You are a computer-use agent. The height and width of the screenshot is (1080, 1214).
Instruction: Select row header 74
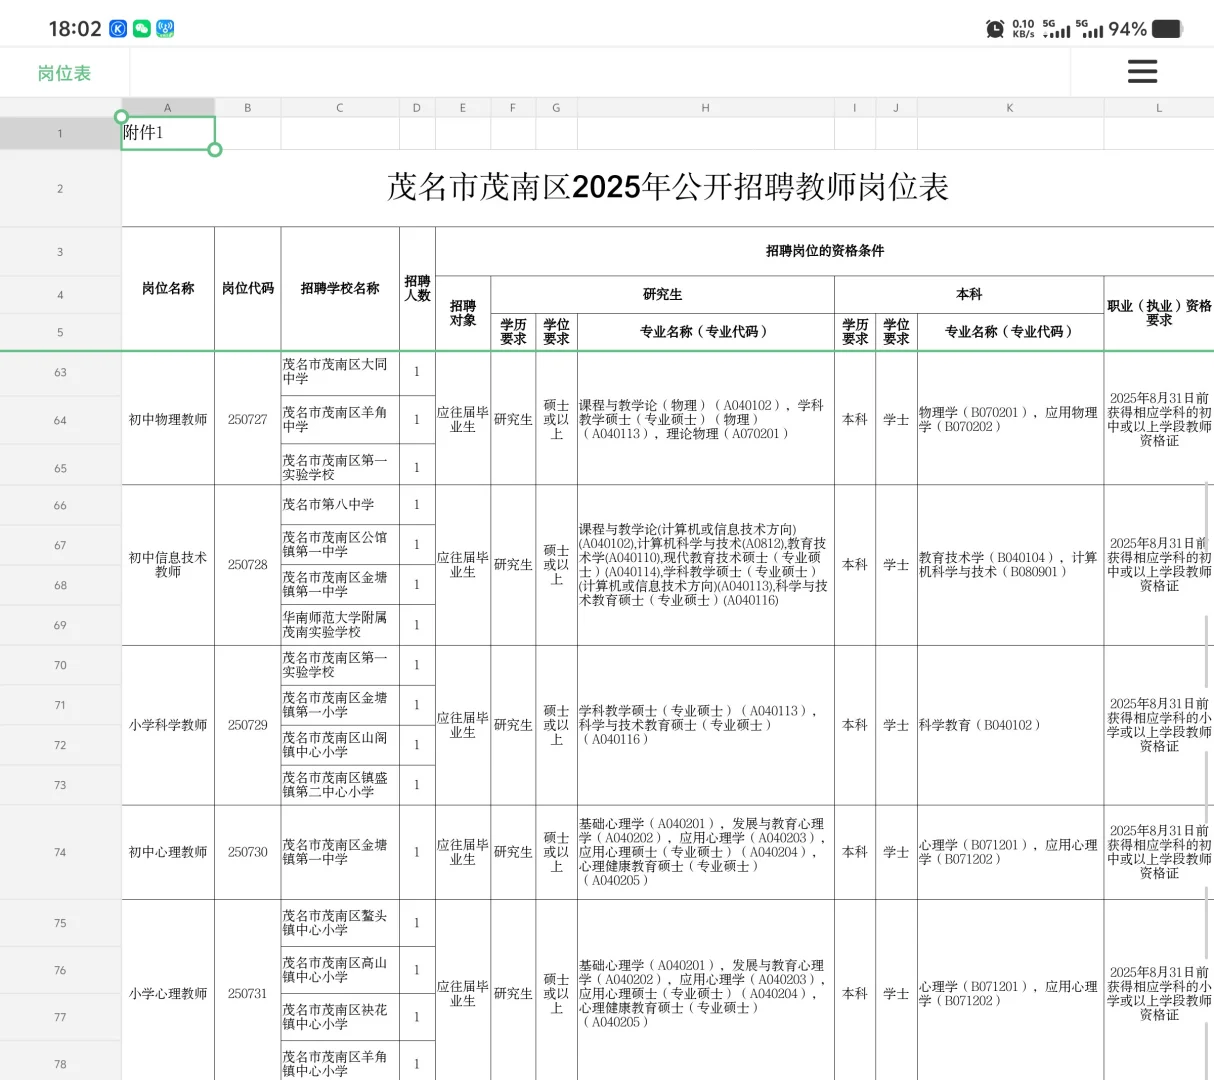[60, 852]
